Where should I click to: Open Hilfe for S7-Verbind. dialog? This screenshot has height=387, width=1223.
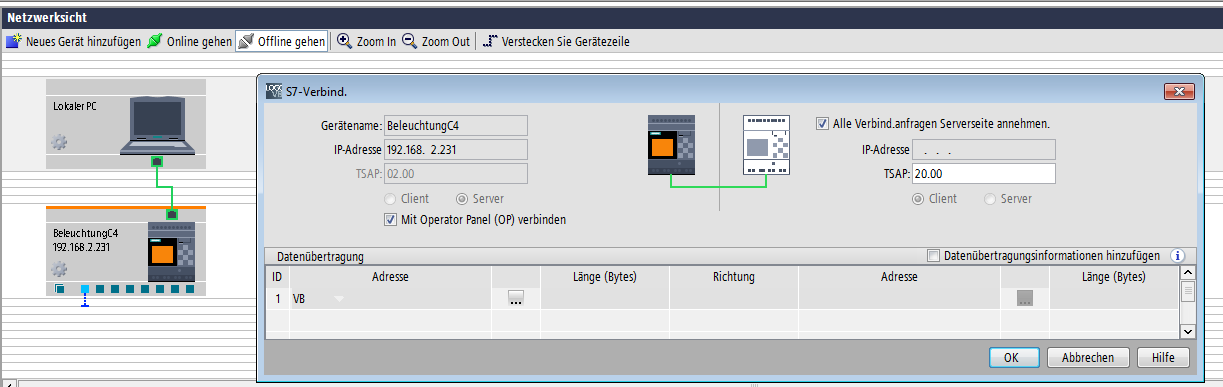(1163, 357)
